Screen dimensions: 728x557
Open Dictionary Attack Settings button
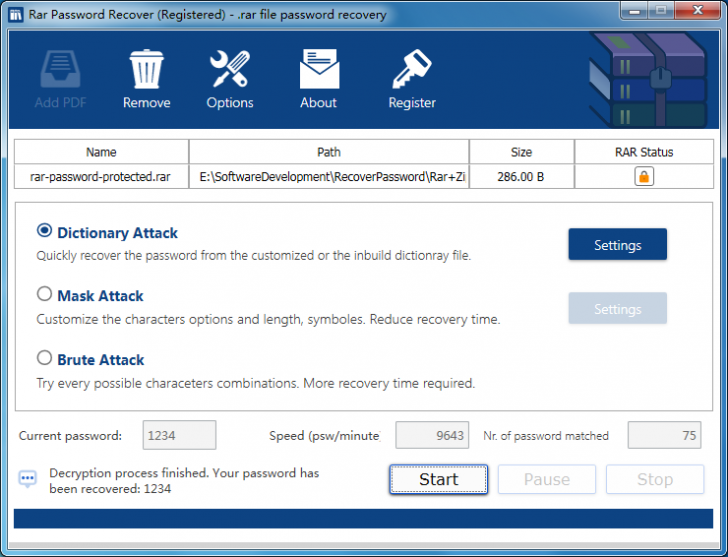point(618,244)
